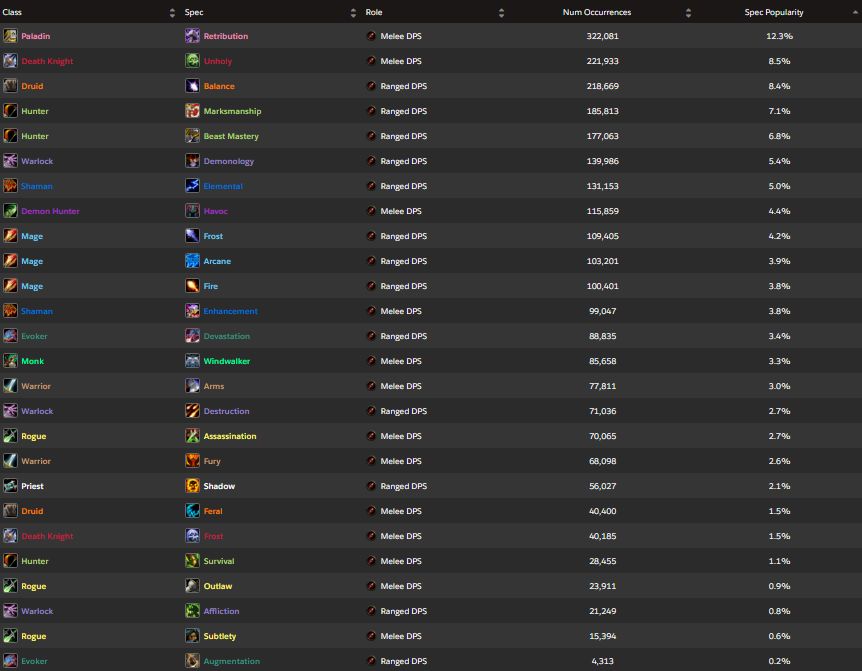
Task: Click the Unholy spec icon
Action: (192, 61)
